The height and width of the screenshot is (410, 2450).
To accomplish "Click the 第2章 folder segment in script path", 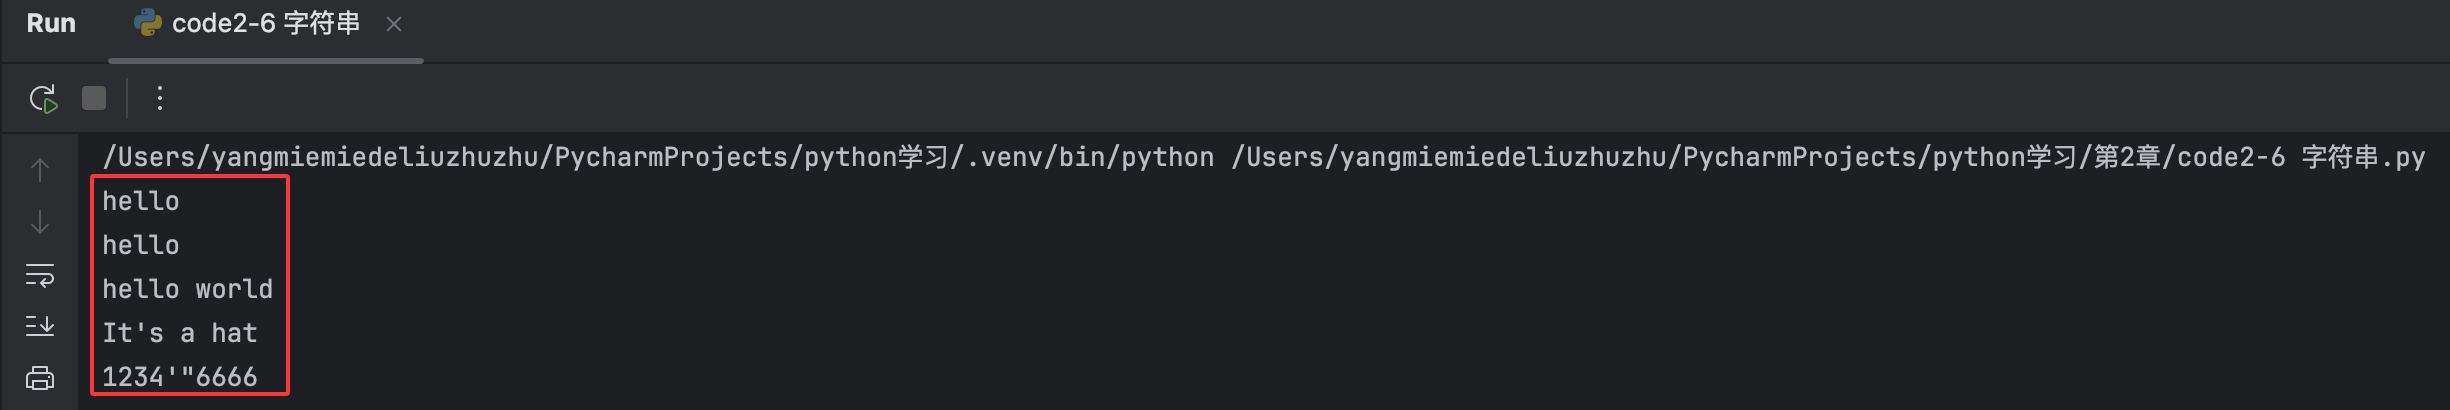I will click(x=2126, y=157).
